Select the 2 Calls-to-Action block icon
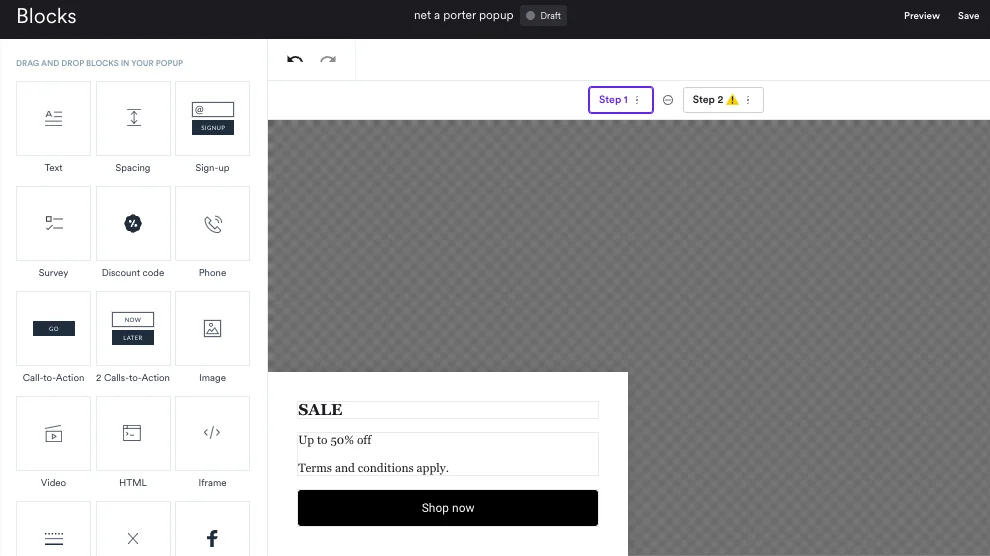This screenshot has height=556, width=990. tap(133, 328)
